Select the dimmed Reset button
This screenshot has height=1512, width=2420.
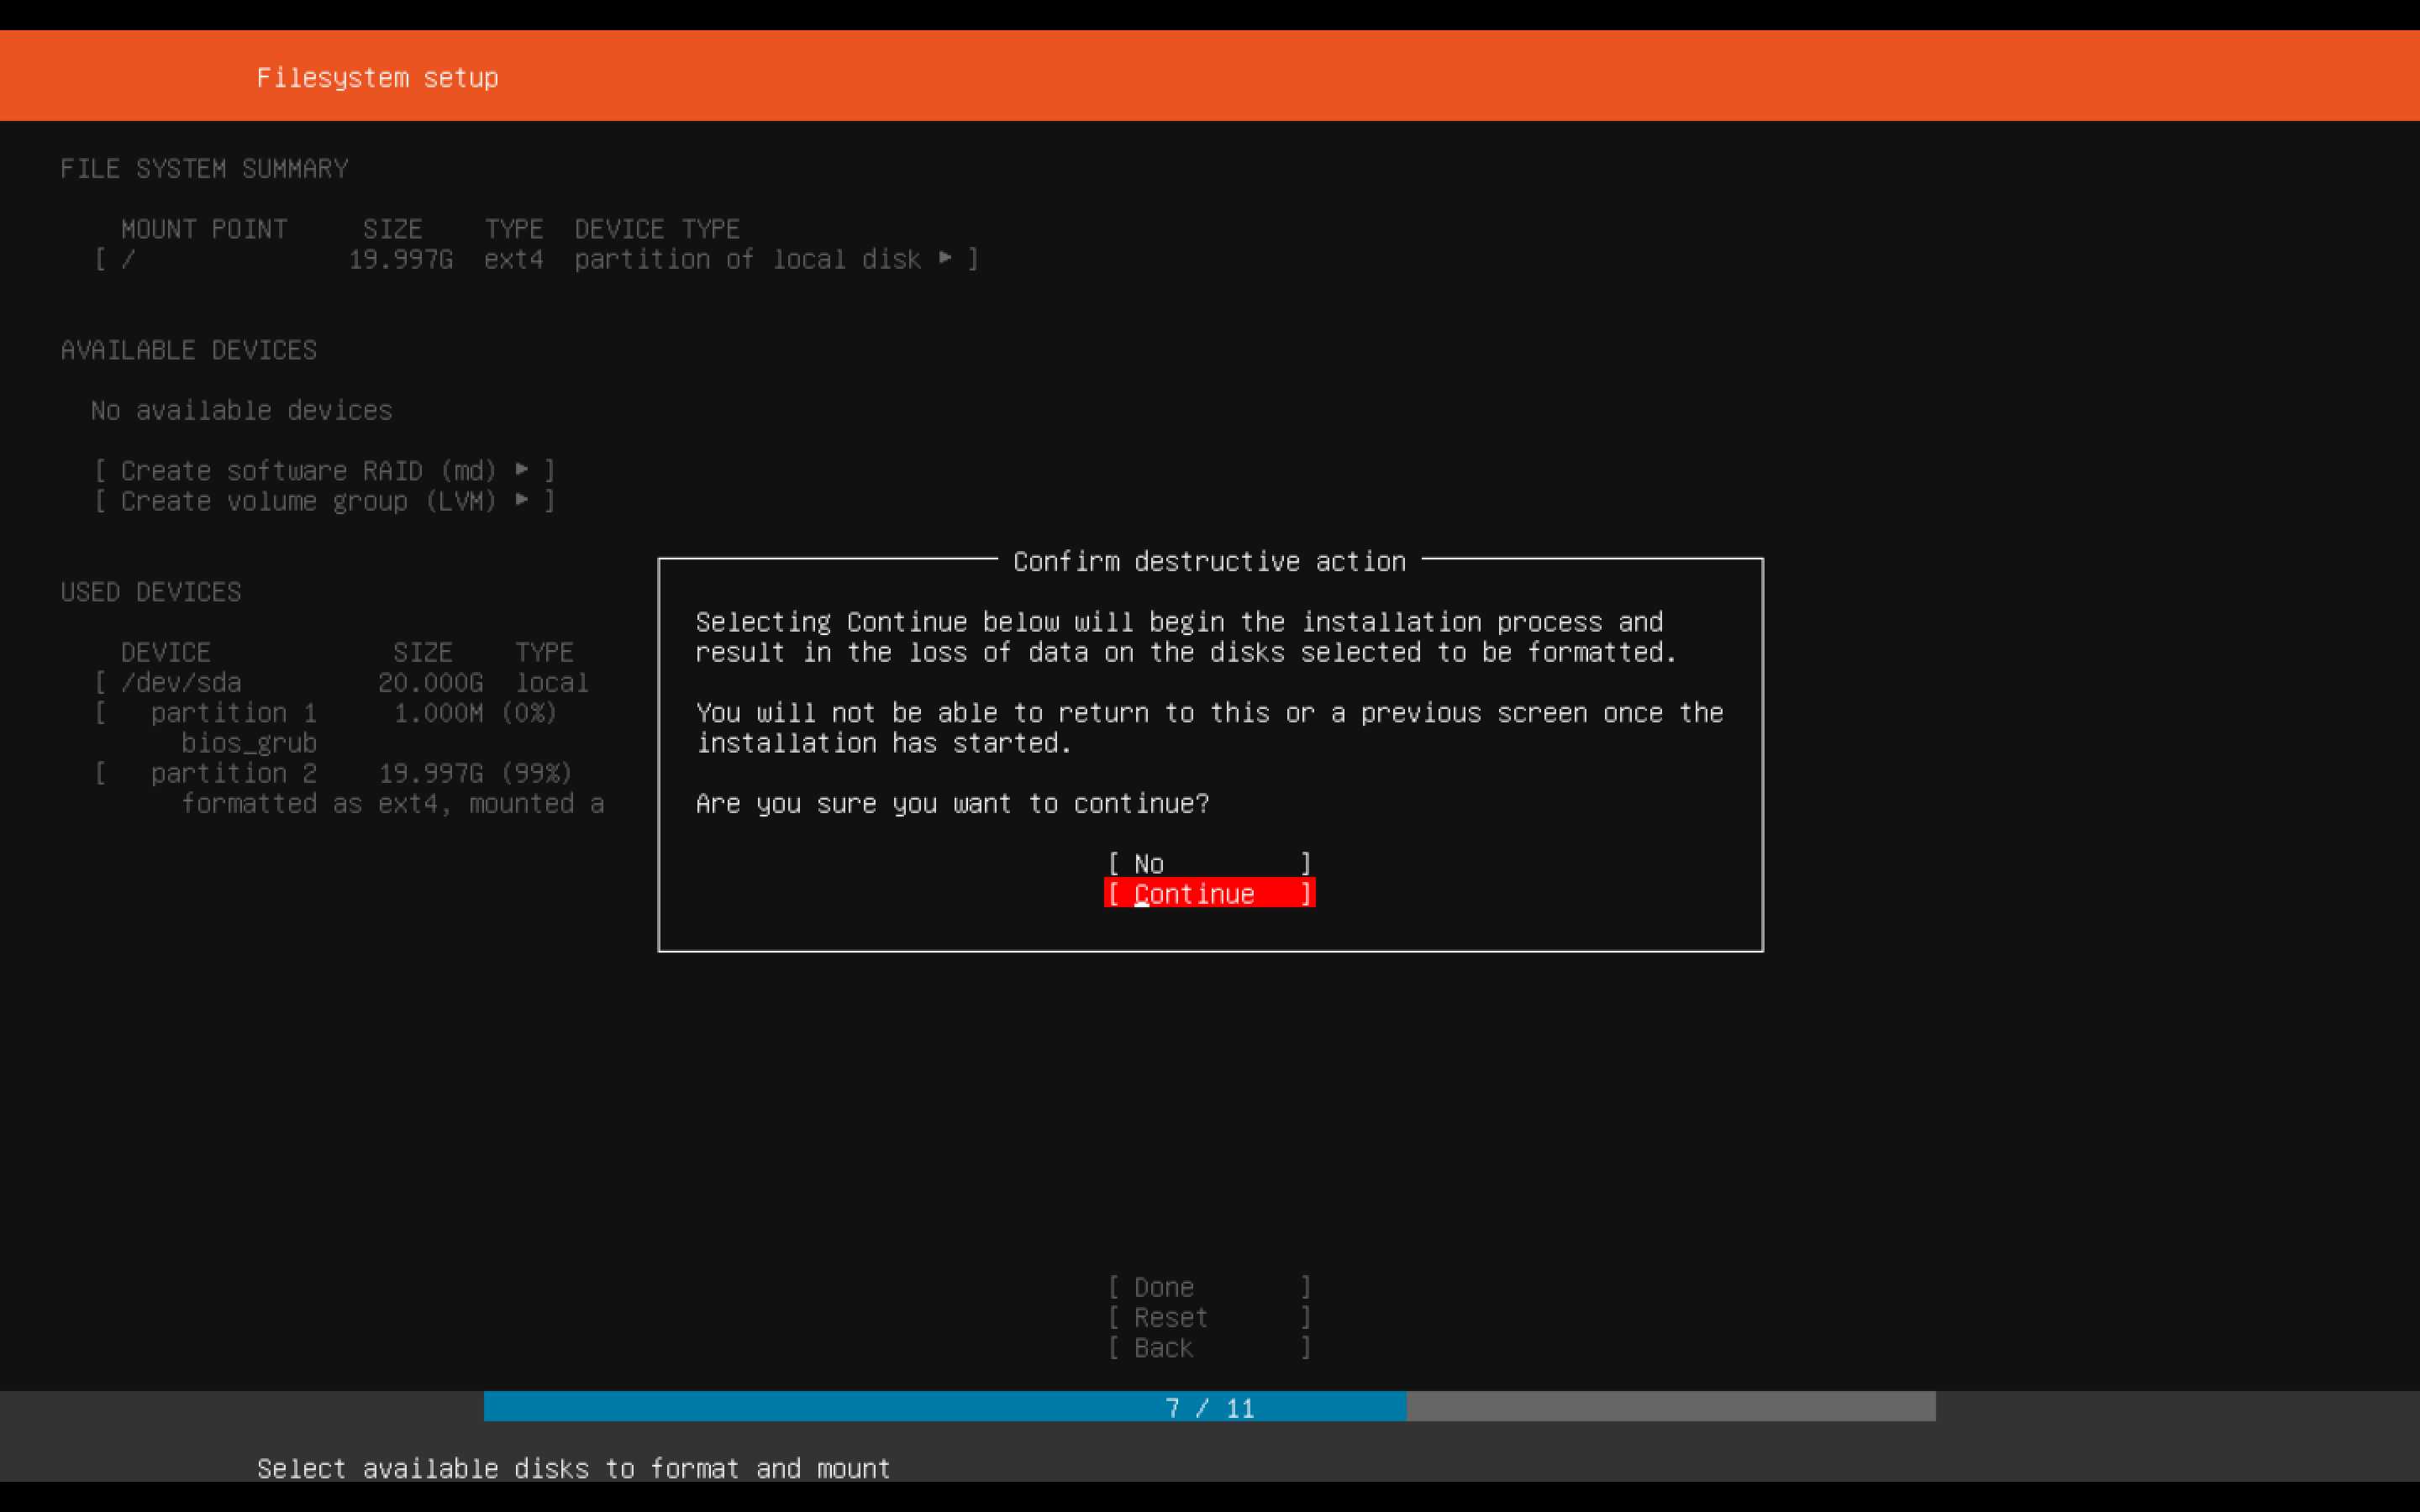tap(1209, 1317)
